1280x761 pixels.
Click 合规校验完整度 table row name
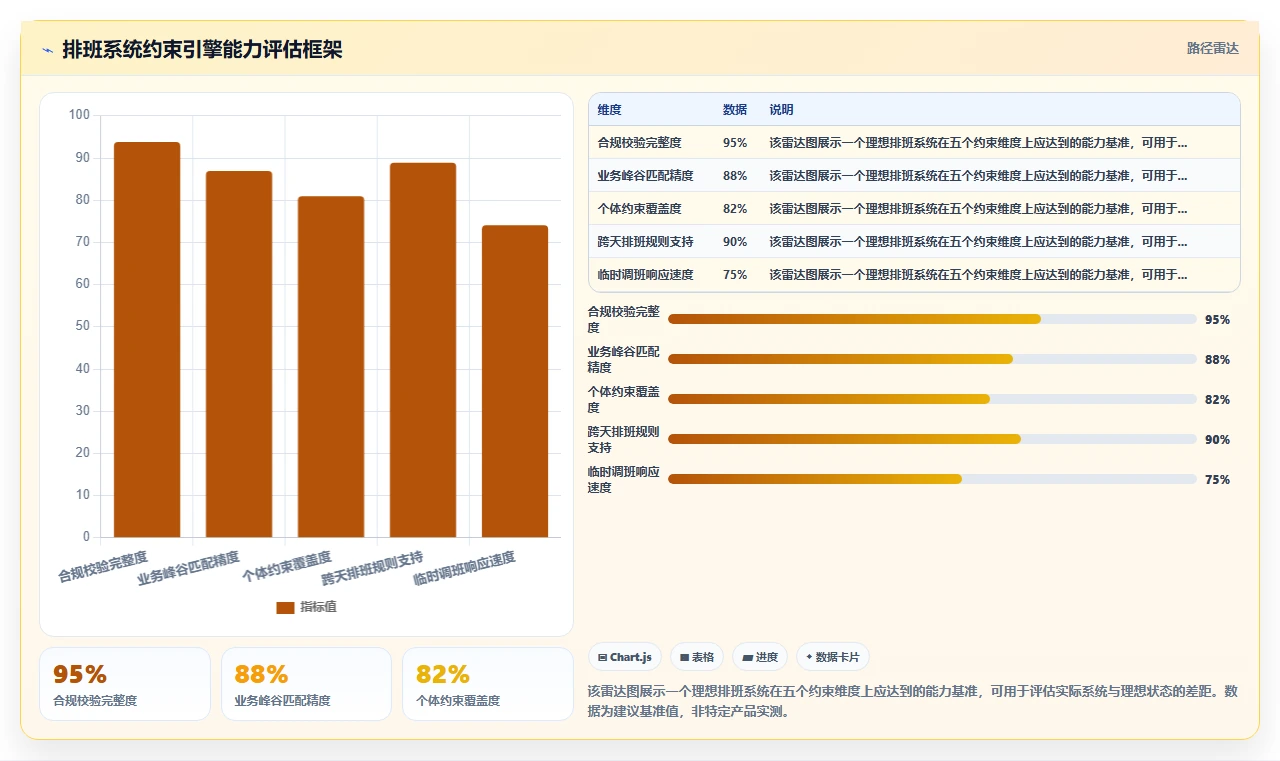click(639, 143)
